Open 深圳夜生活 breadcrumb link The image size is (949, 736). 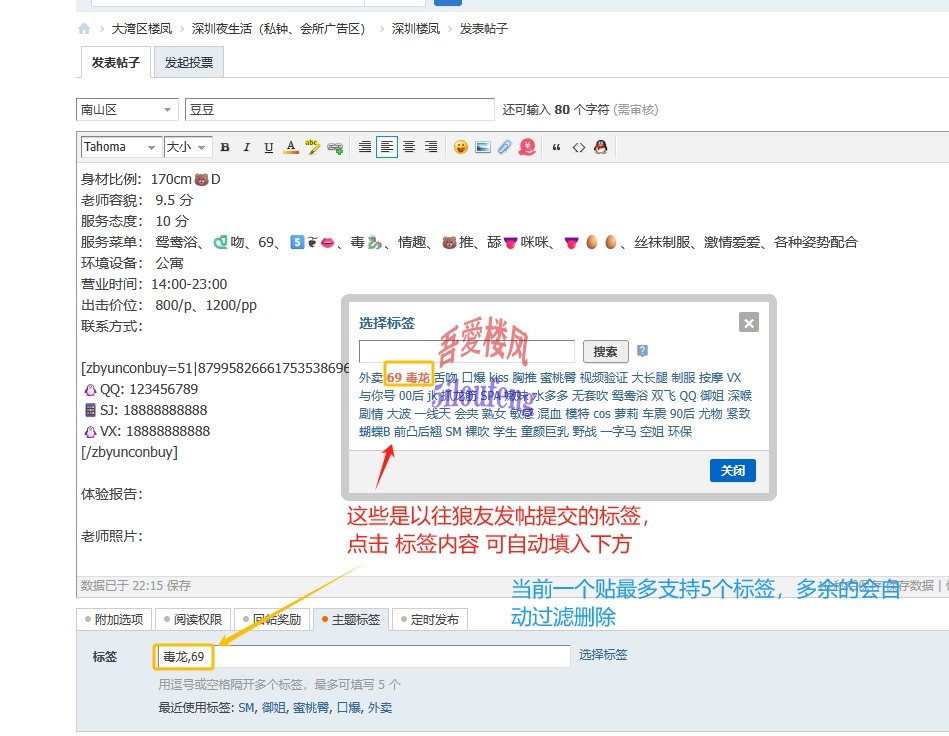click(278, 28)
